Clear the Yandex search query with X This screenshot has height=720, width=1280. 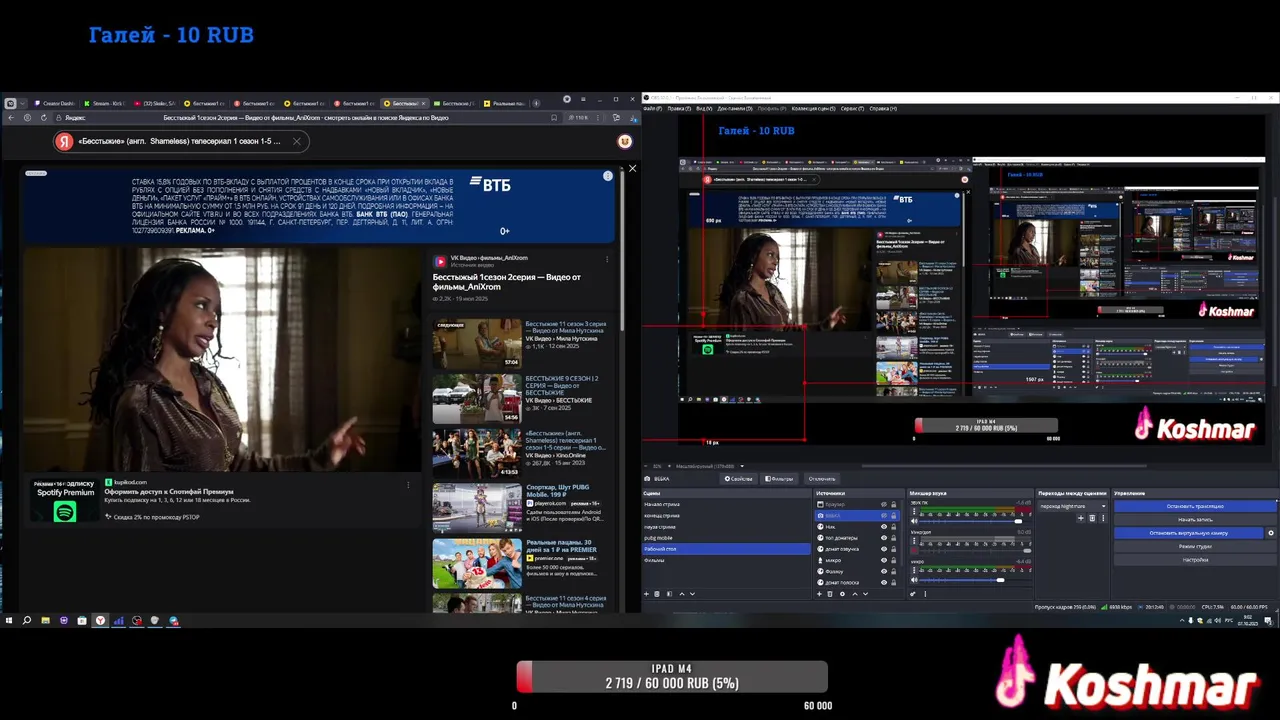click(296, 141)
